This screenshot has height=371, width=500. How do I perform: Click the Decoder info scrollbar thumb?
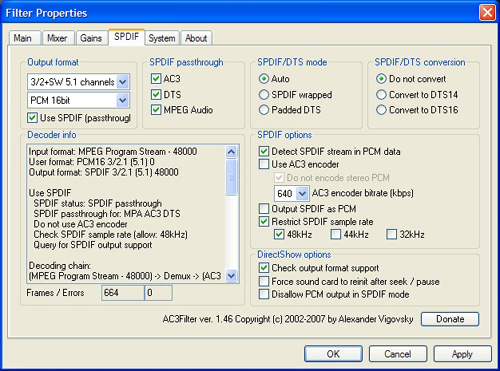click(231, 177)
